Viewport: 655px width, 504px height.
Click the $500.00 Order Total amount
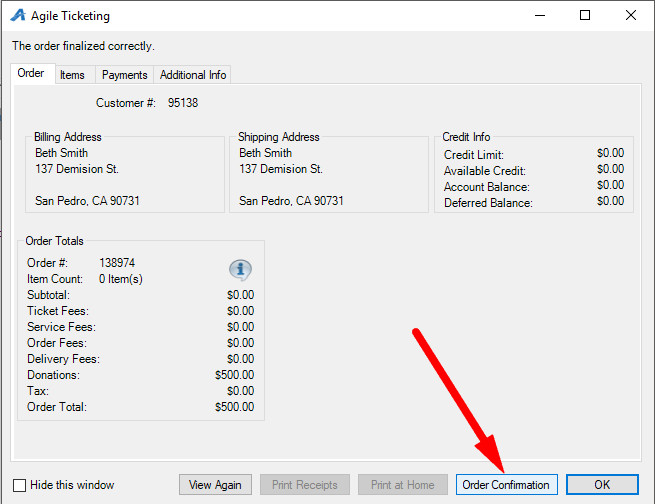coord(234,407)
